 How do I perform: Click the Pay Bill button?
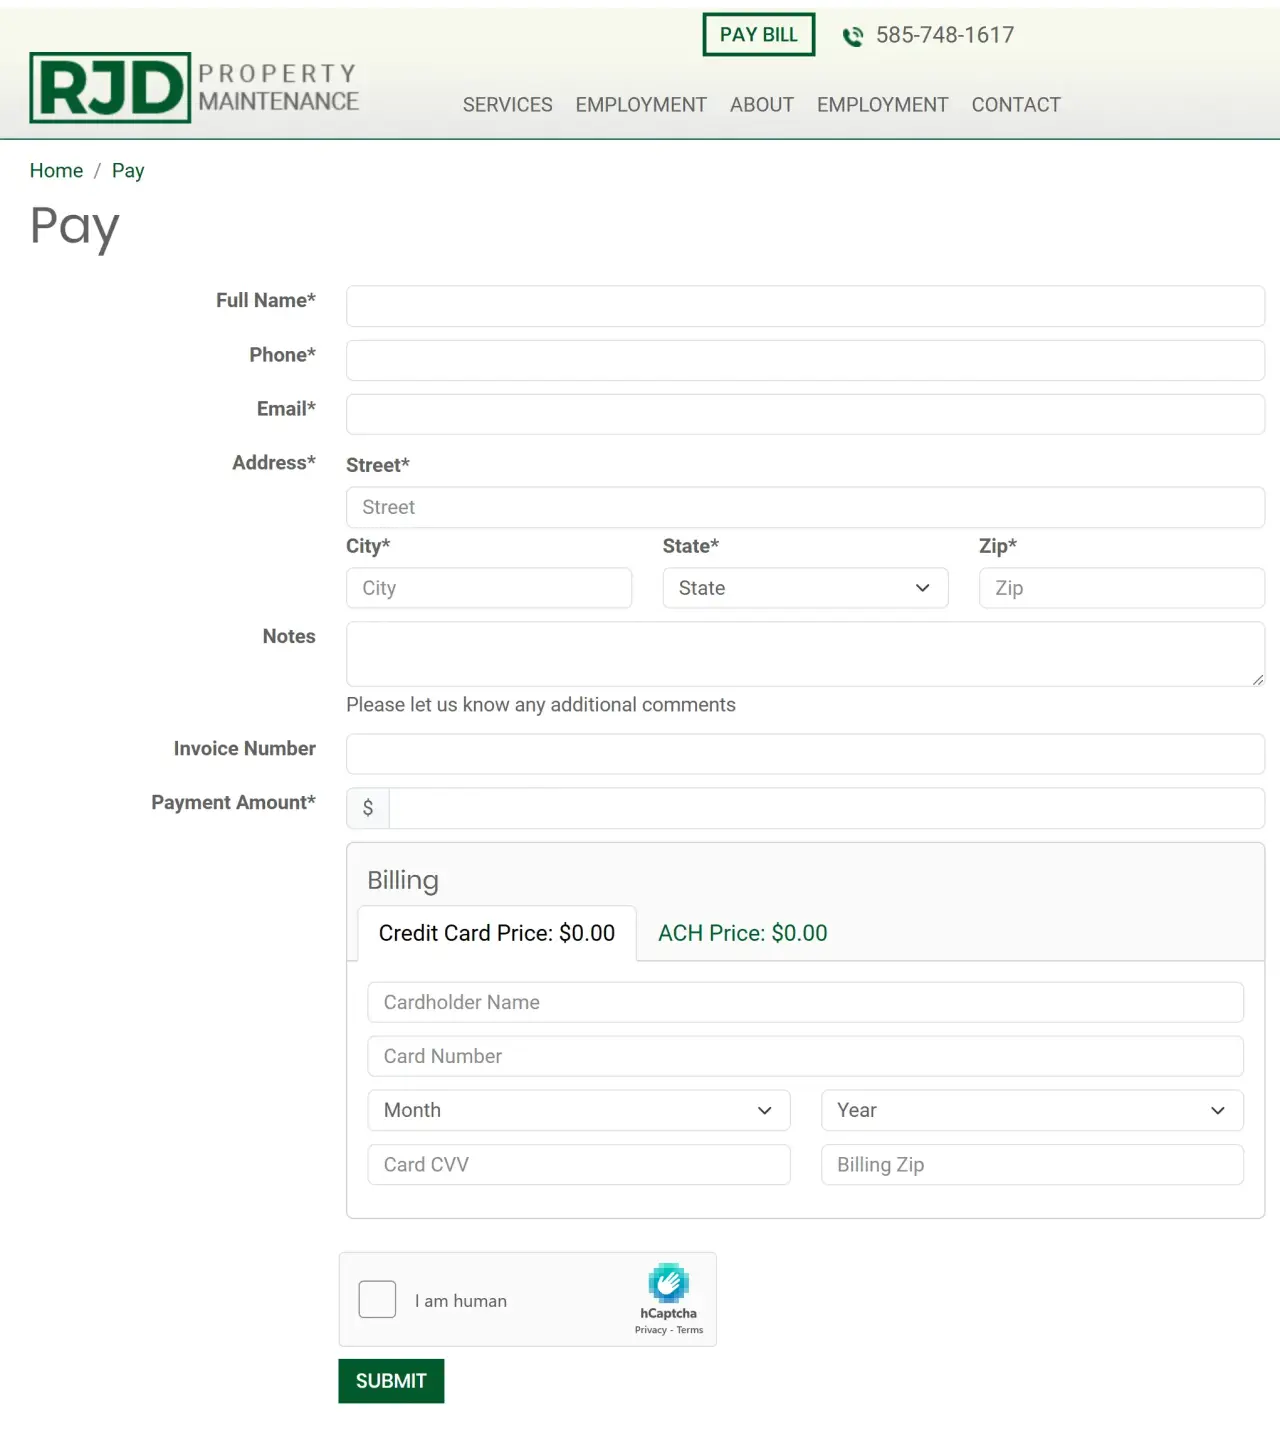759,35
